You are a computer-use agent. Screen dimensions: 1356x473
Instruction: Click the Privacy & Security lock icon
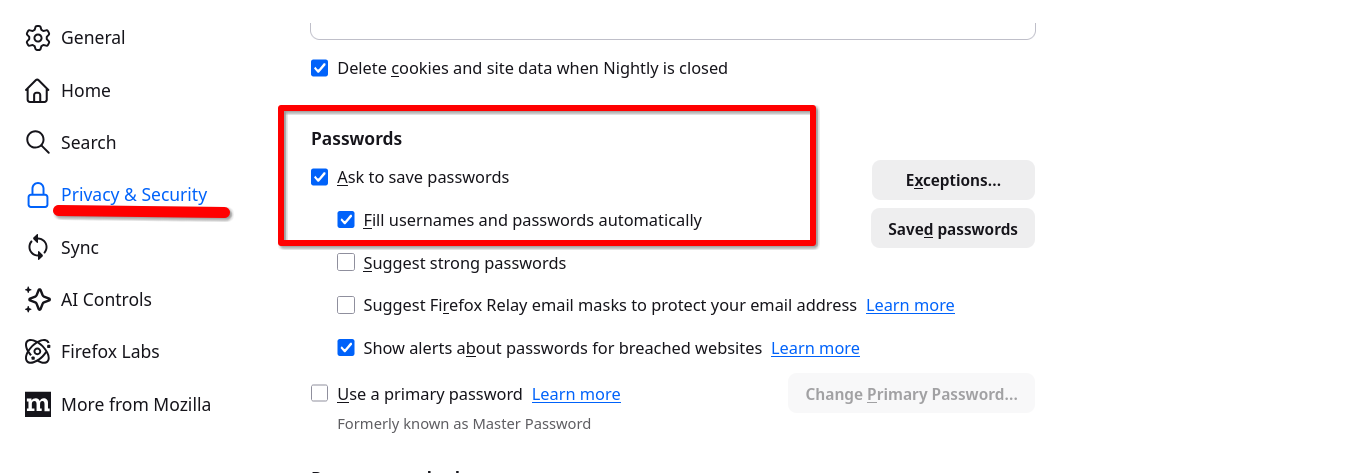pos(37,195)
